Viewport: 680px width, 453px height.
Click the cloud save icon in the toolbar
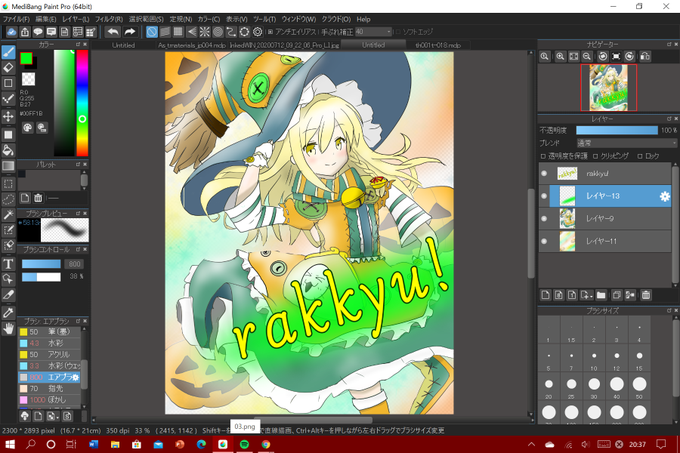[x=12, y=32]
